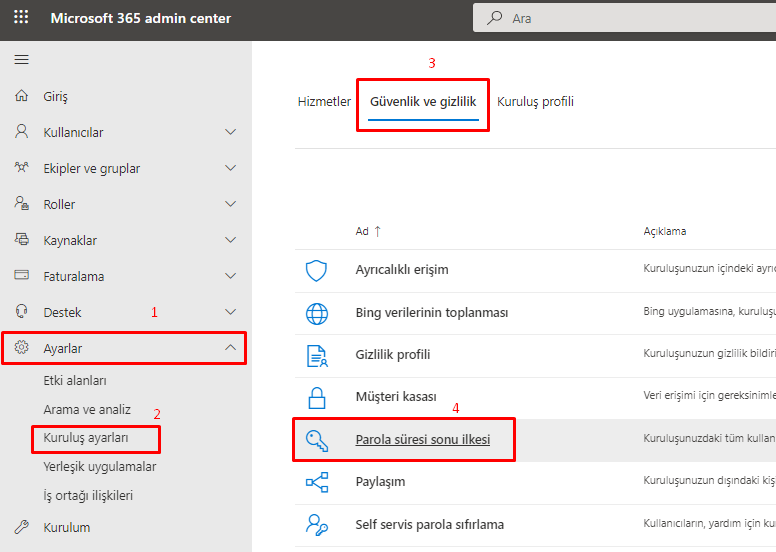Click the key icon for Parola süresi sonu ilkesi
Image resolution: width=776 pixels, height=552 pixels.
(316, 439)
